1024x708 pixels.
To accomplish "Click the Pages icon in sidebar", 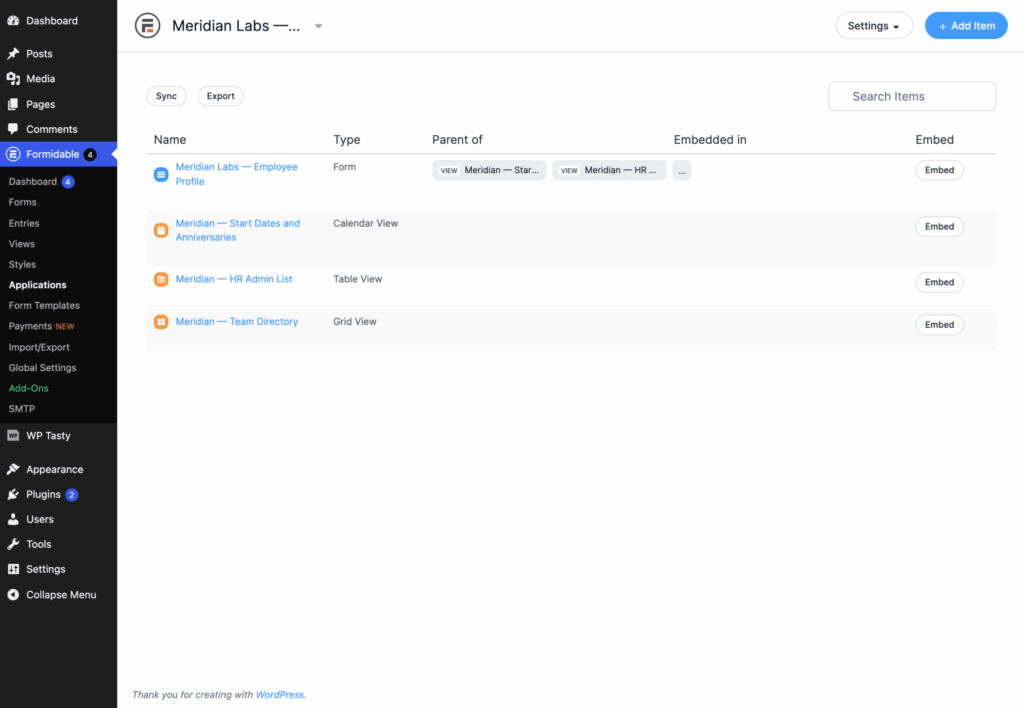I will coord(13,104).
